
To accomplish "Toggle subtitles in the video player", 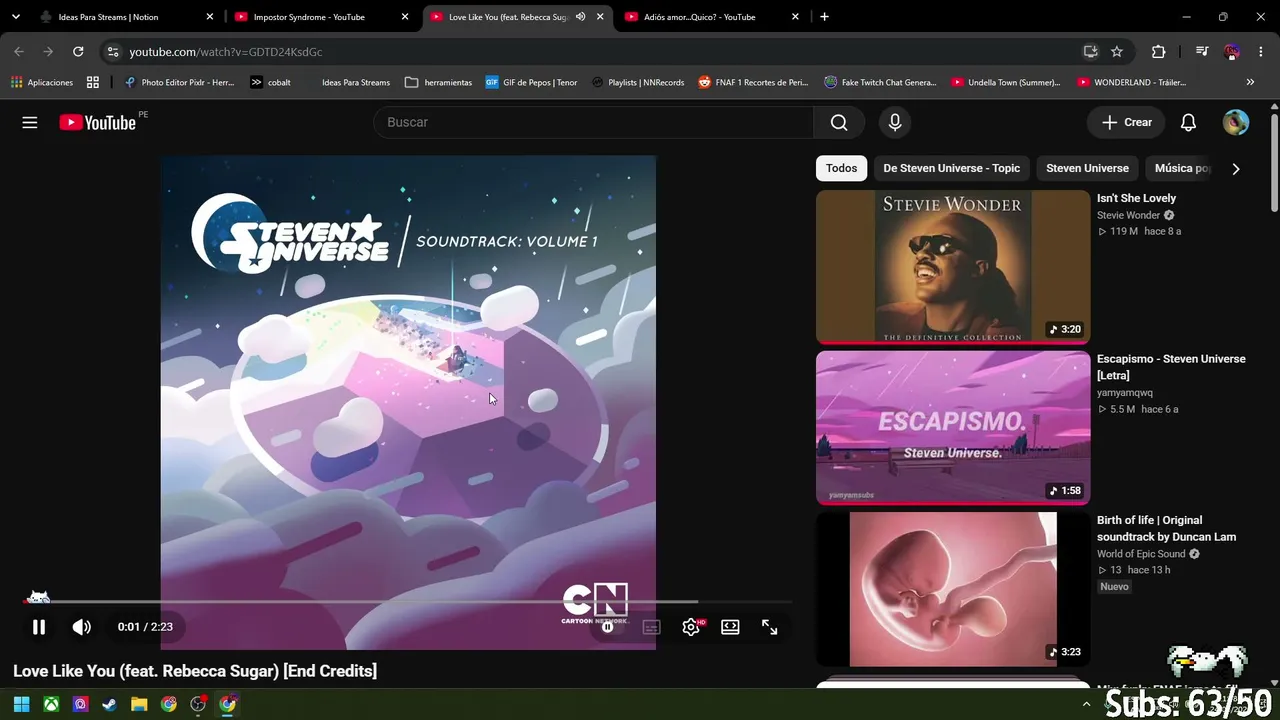I will [651, 627].
